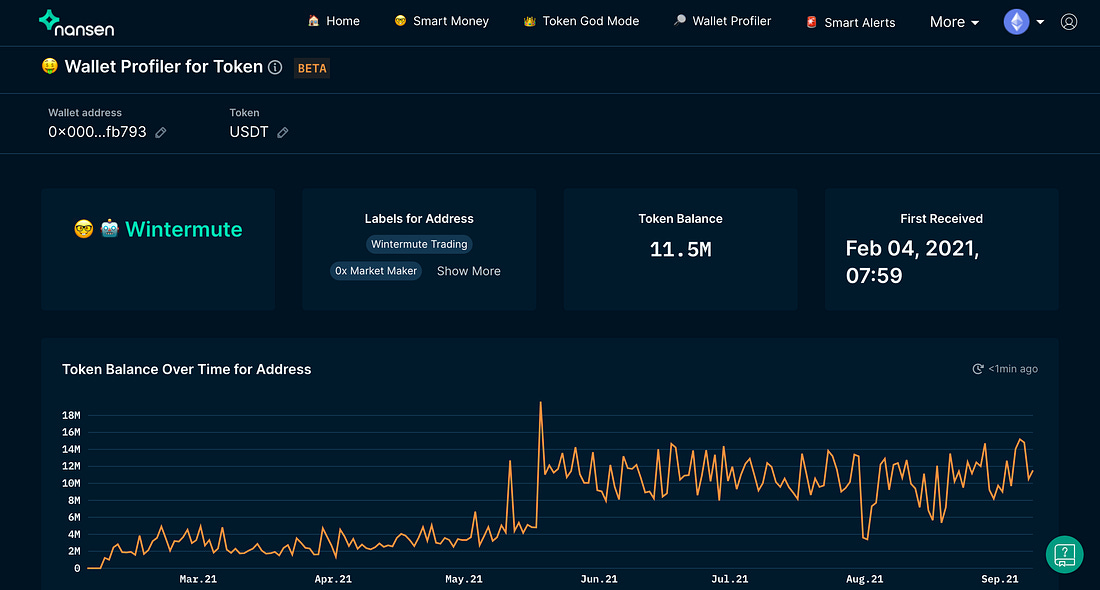Viewport: 1100px width, 590px height.
Task: Expand the More menu dropdown
Action: point(954,22)
